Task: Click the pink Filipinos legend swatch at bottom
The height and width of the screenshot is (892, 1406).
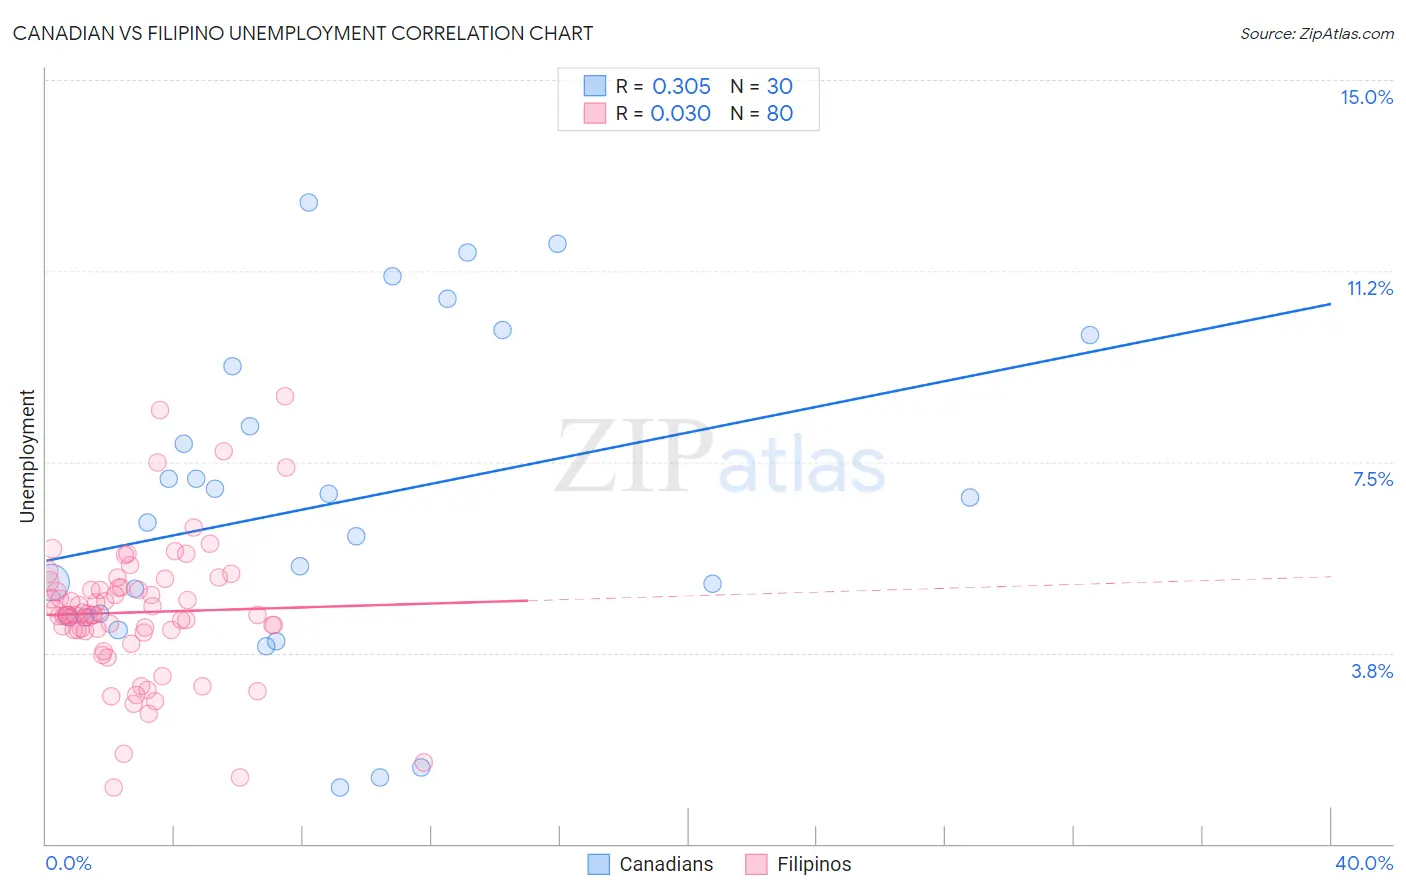Action: pos(756,864)
